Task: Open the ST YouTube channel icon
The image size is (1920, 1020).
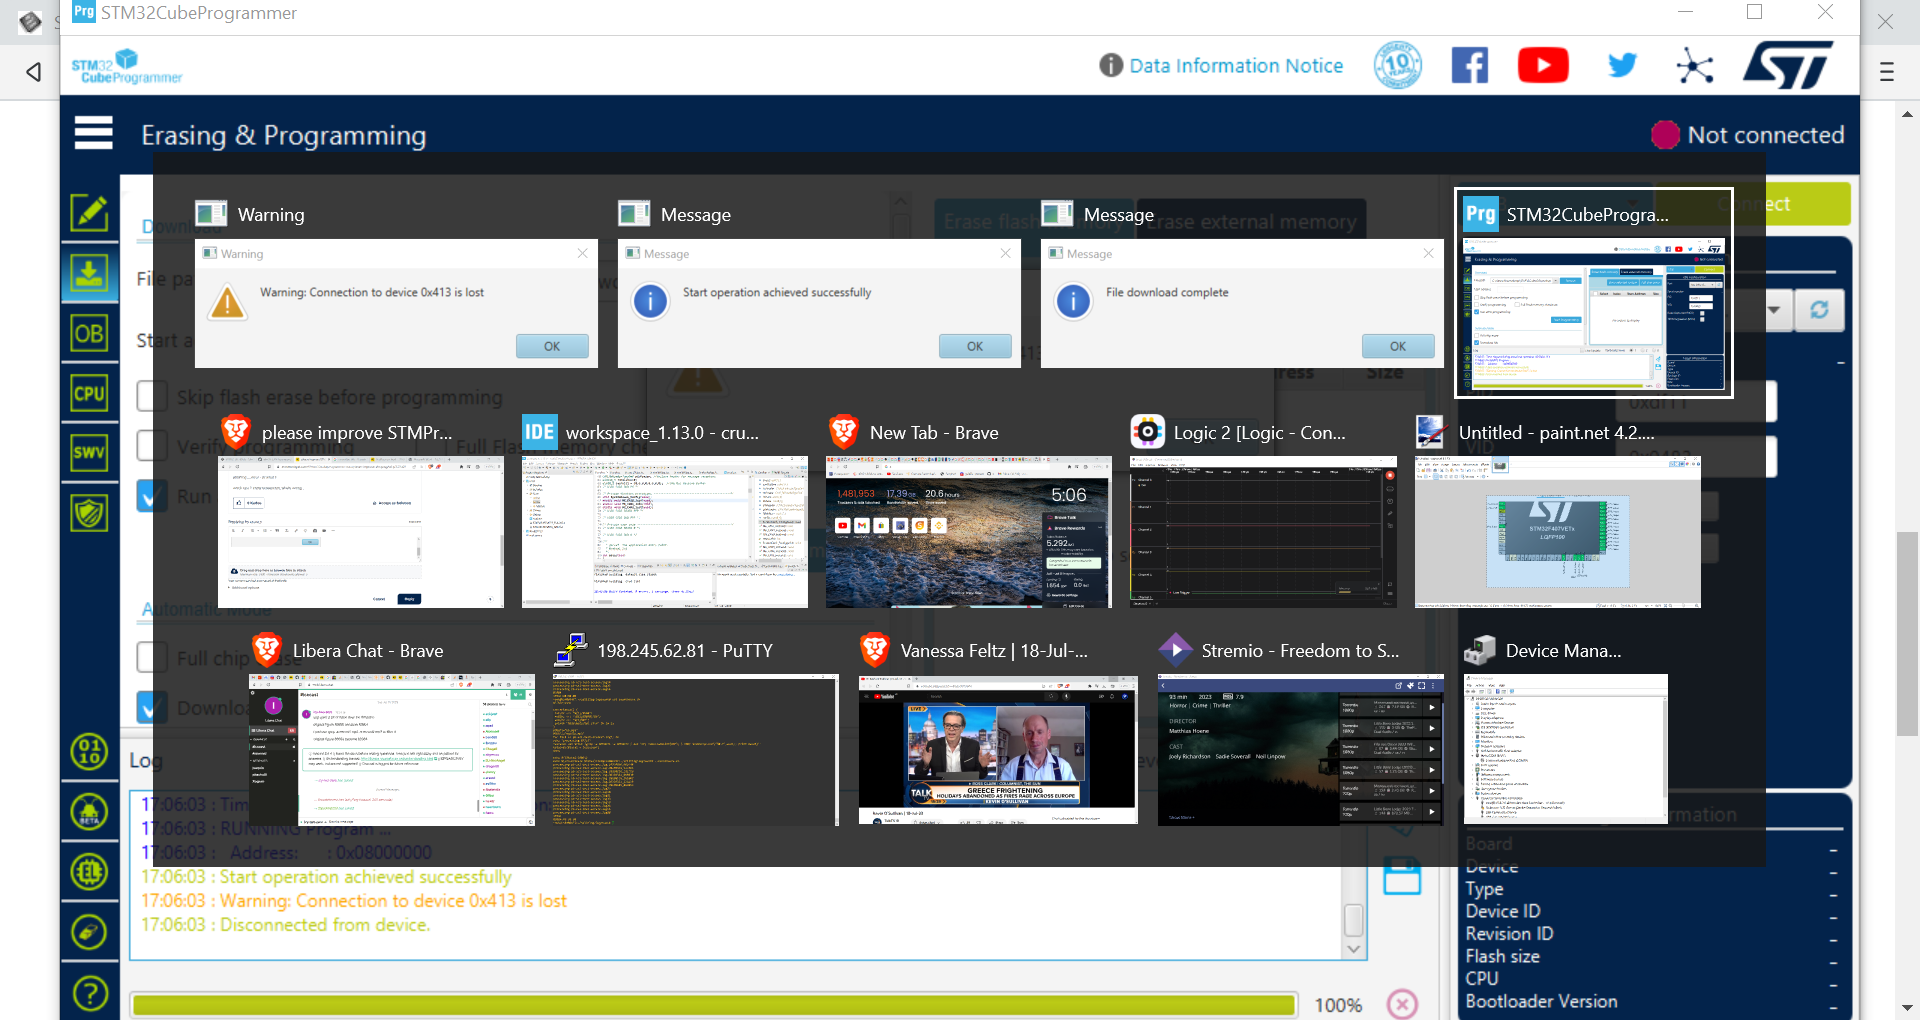Action: coord(1543,66)
